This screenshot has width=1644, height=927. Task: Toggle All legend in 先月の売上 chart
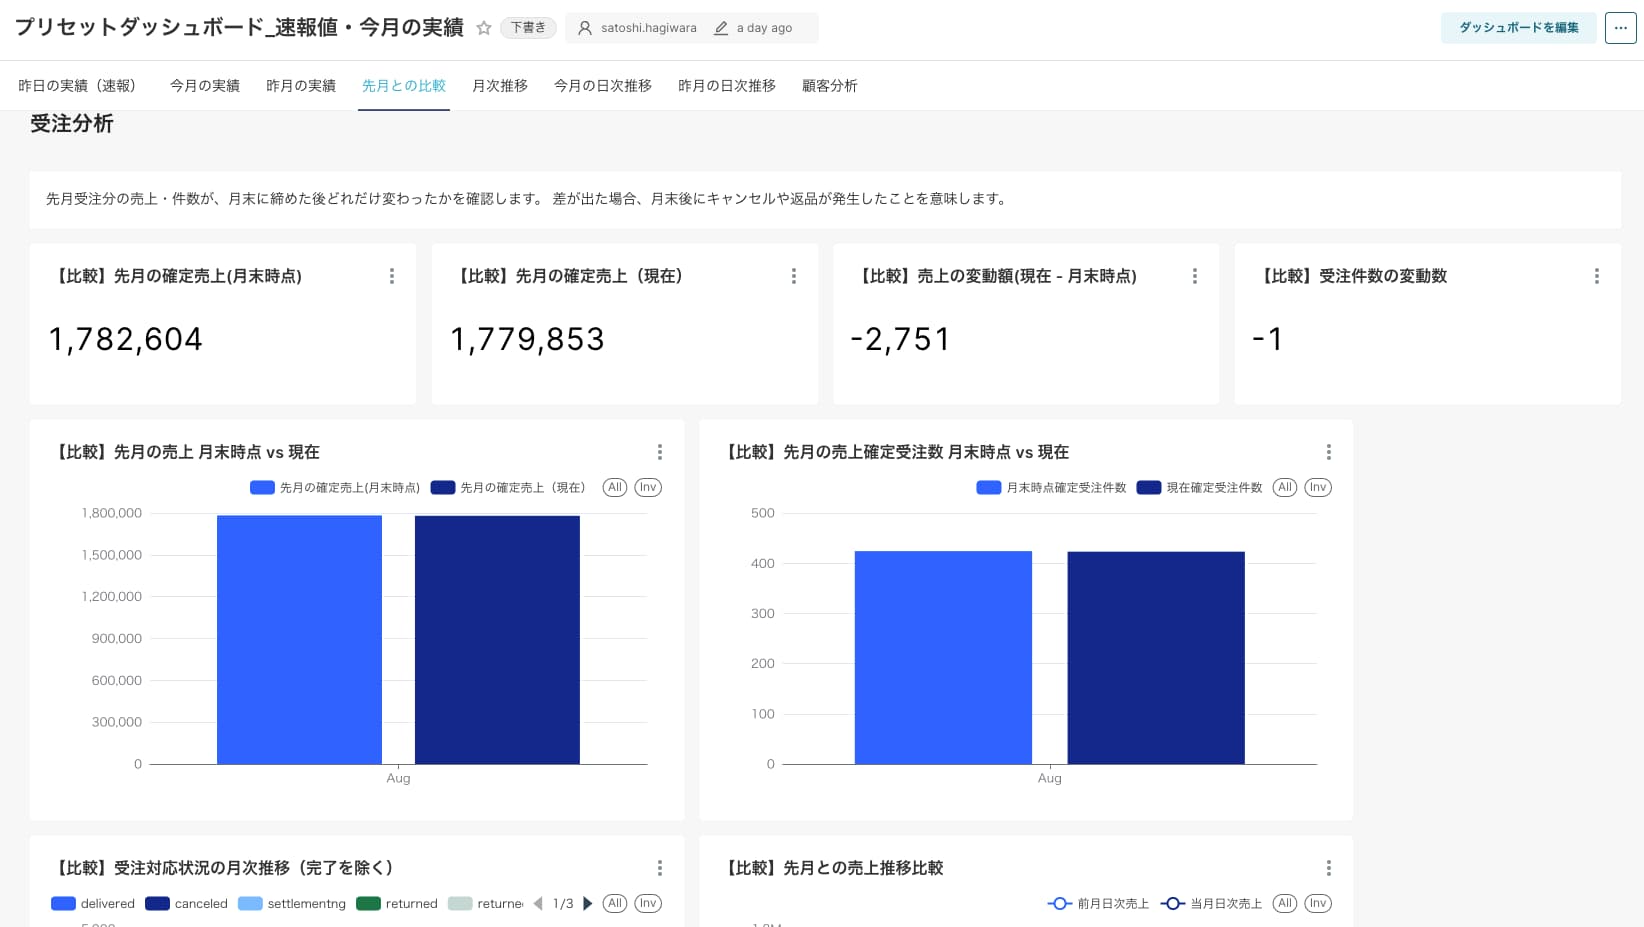tap(615, 488)
